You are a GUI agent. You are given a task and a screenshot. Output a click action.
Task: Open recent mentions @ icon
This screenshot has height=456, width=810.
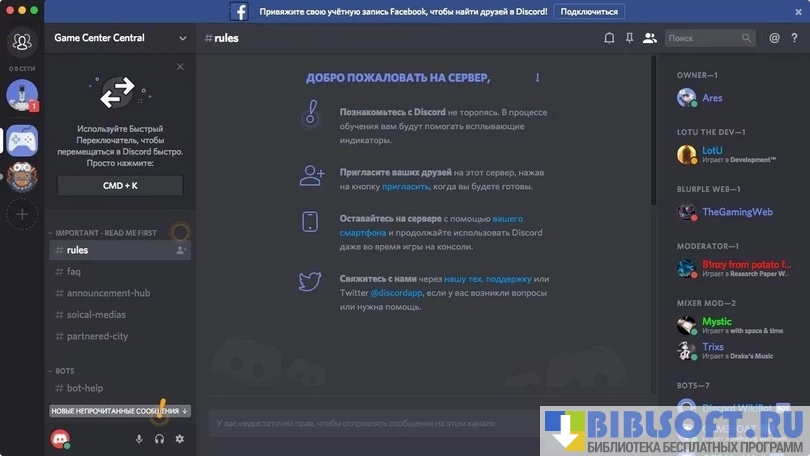pos(774,38)
